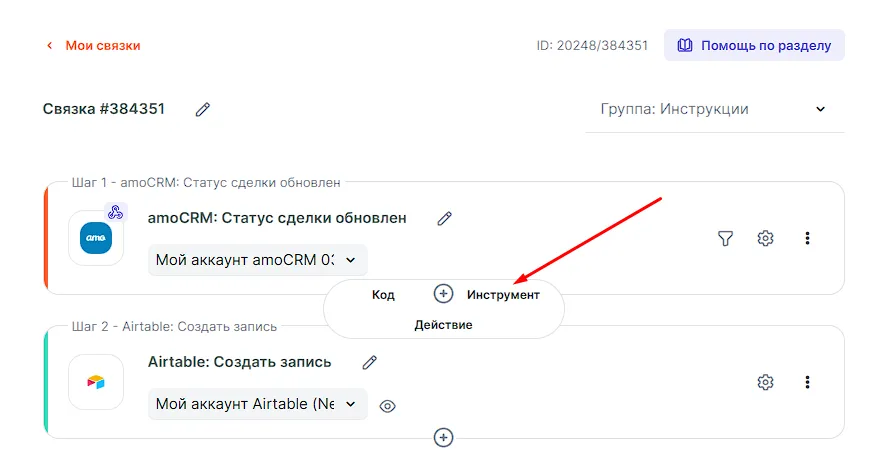Screen dimensions: 889x450
Task: Open three-dot menu for amoCRM step
Action: click(807, 238)
